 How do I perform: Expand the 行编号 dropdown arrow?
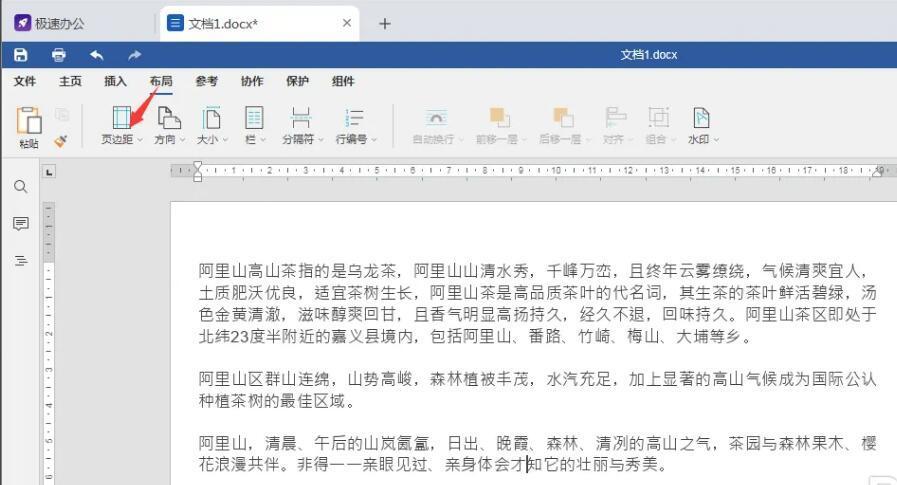[x=374, y=140]
